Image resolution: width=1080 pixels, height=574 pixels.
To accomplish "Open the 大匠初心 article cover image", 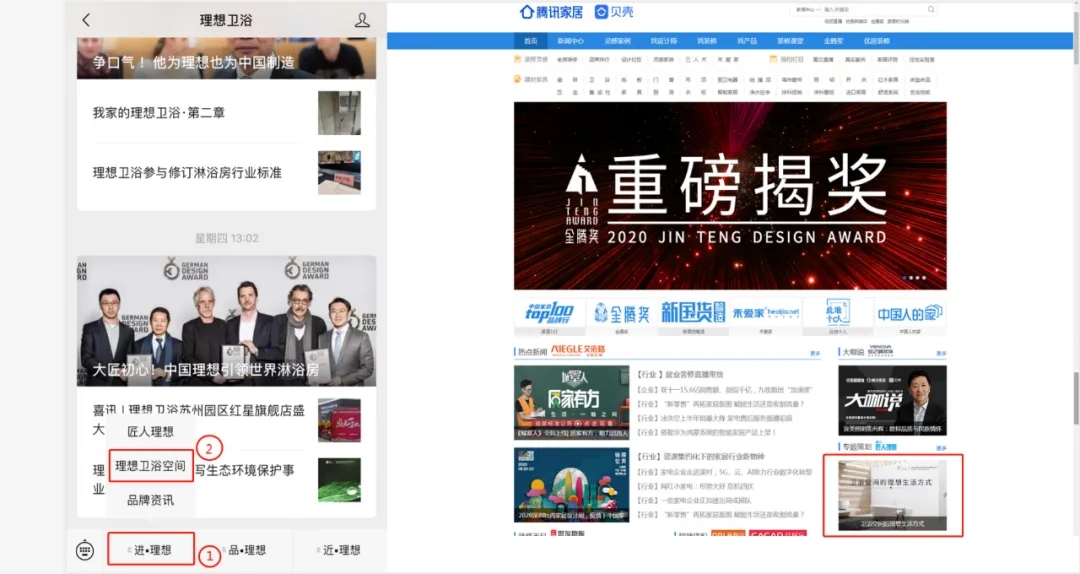I will coord(227,321).
